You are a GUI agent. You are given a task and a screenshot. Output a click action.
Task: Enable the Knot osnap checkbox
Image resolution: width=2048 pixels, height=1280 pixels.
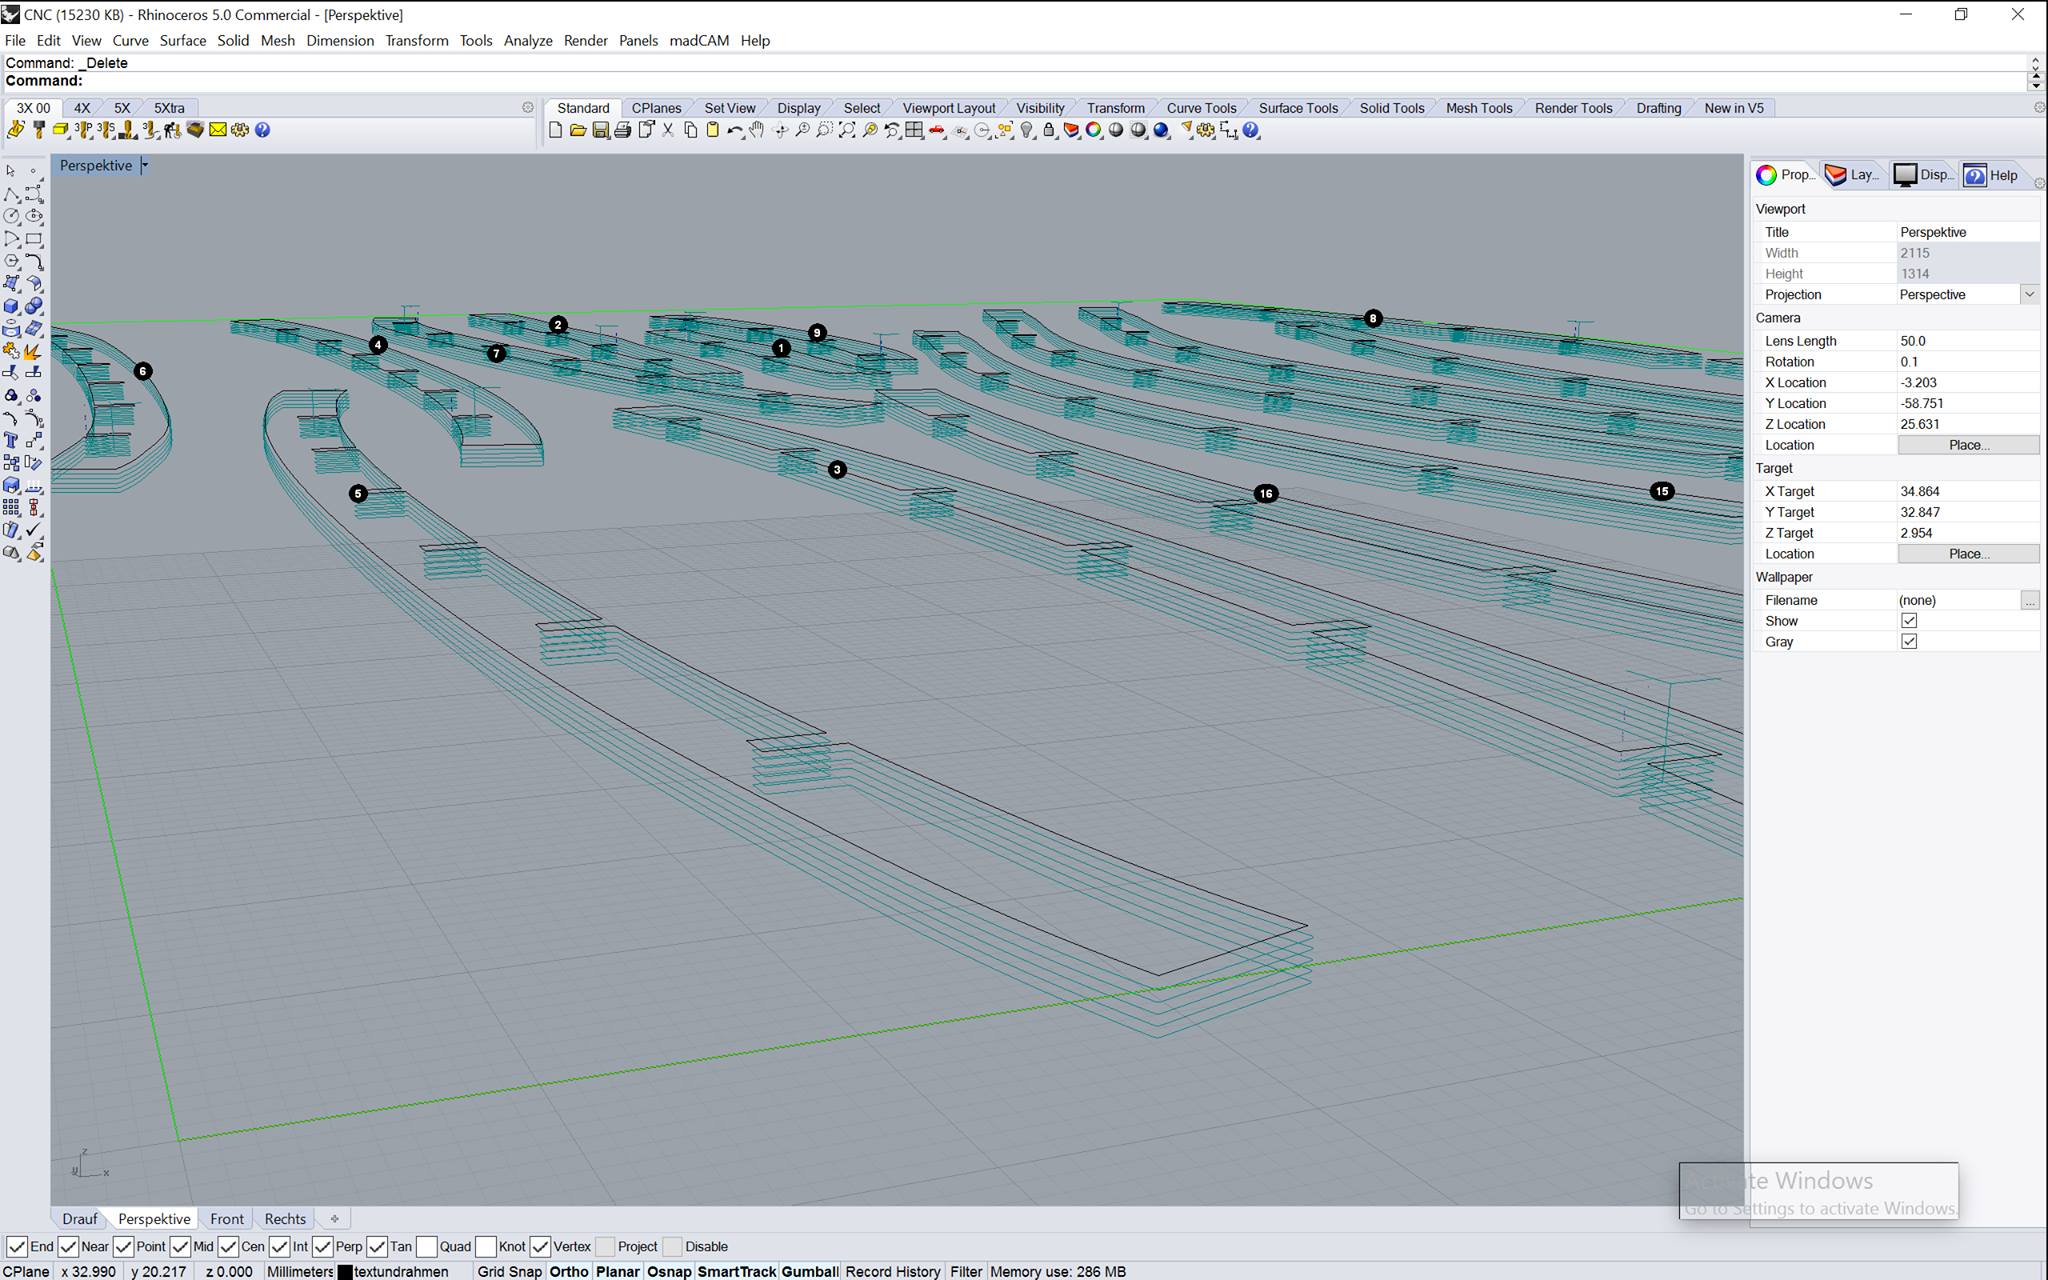[x=486, y=1246]
